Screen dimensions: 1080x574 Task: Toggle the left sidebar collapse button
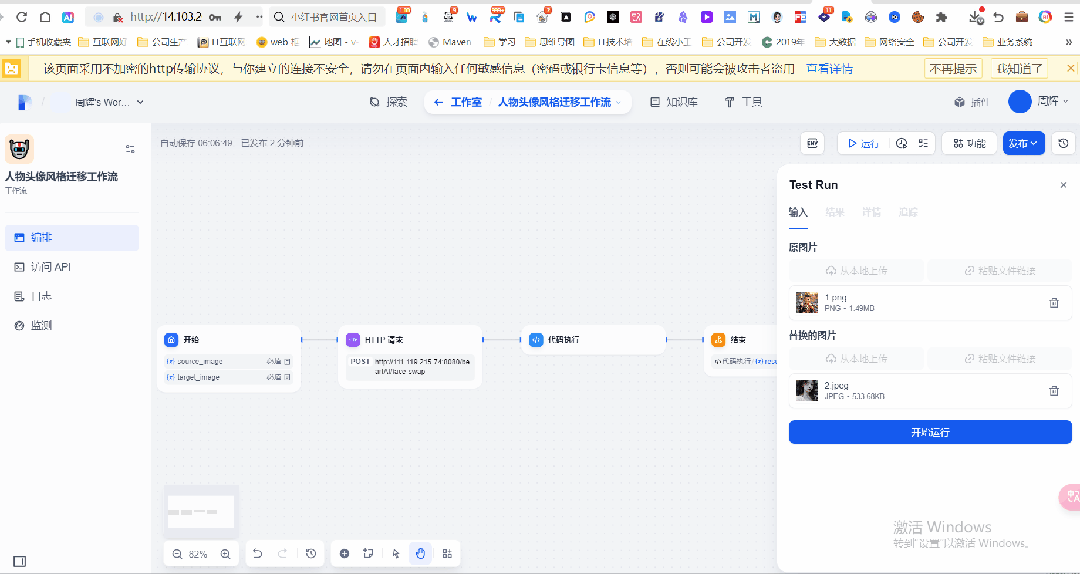pos(20,561)
